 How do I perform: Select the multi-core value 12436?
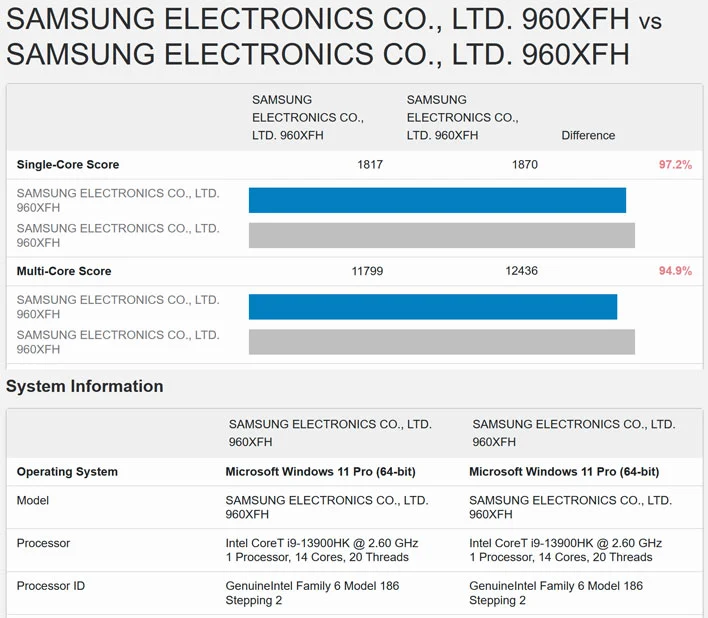[x=522, y=271]
